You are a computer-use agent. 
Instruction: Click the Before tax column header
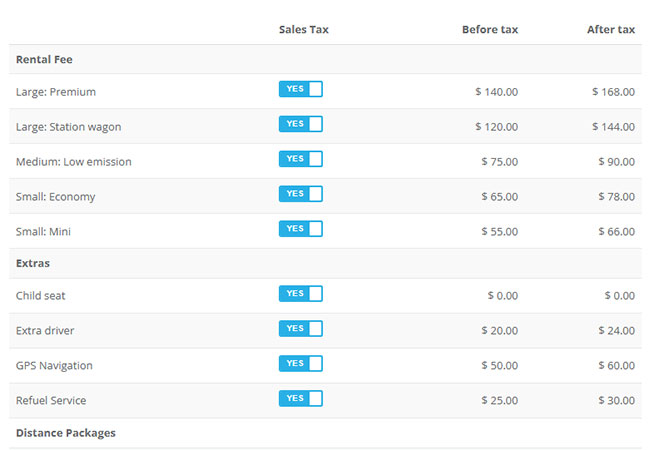point(490,29)
